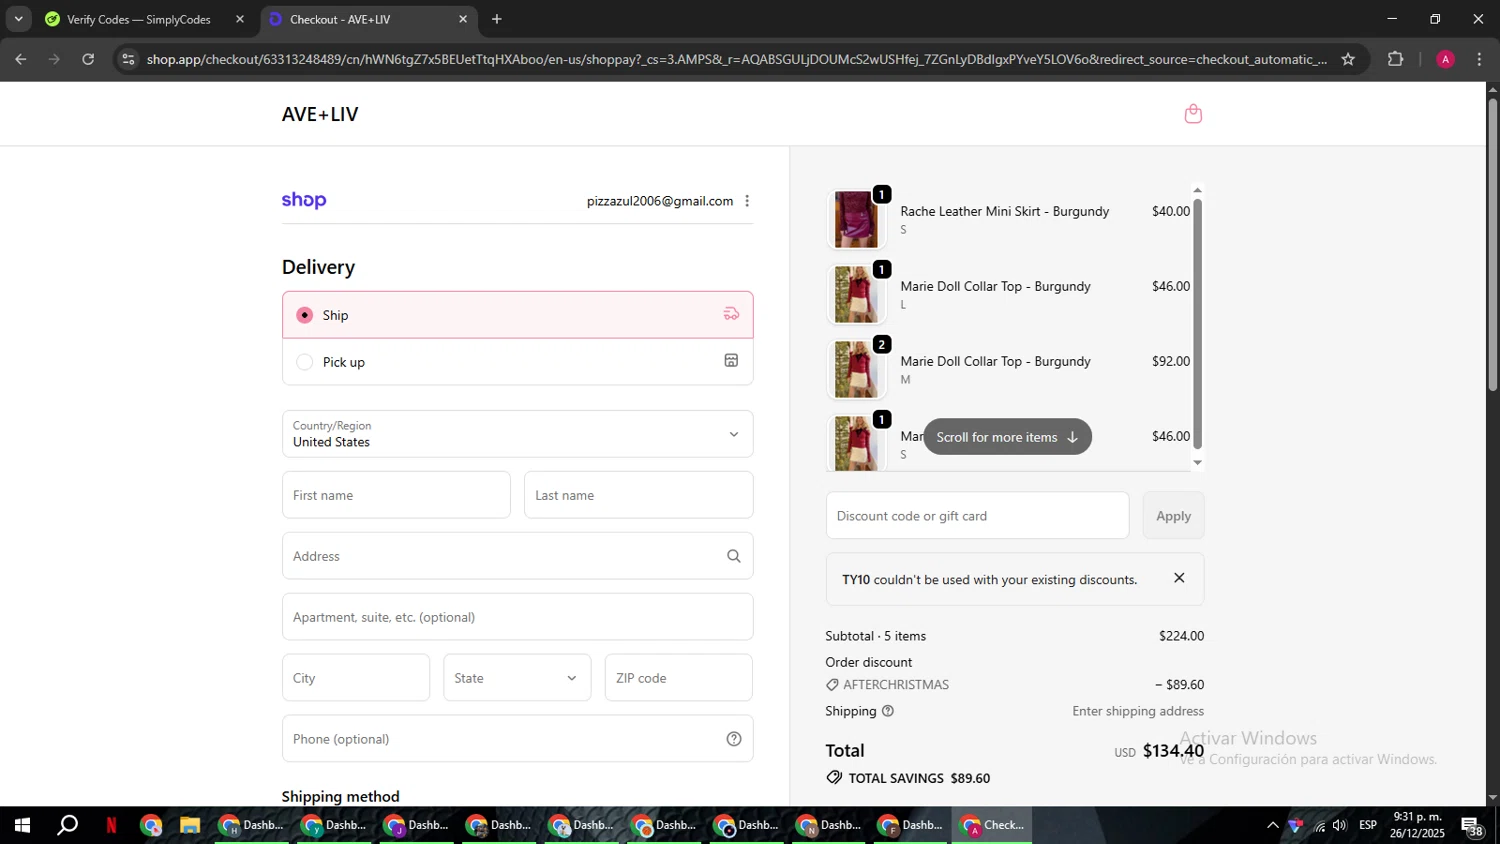Viewport: 1500px width, 844px height.
Task: Switch to Verify Codes — SimplyCodes tab
Action: coord(141,19)
